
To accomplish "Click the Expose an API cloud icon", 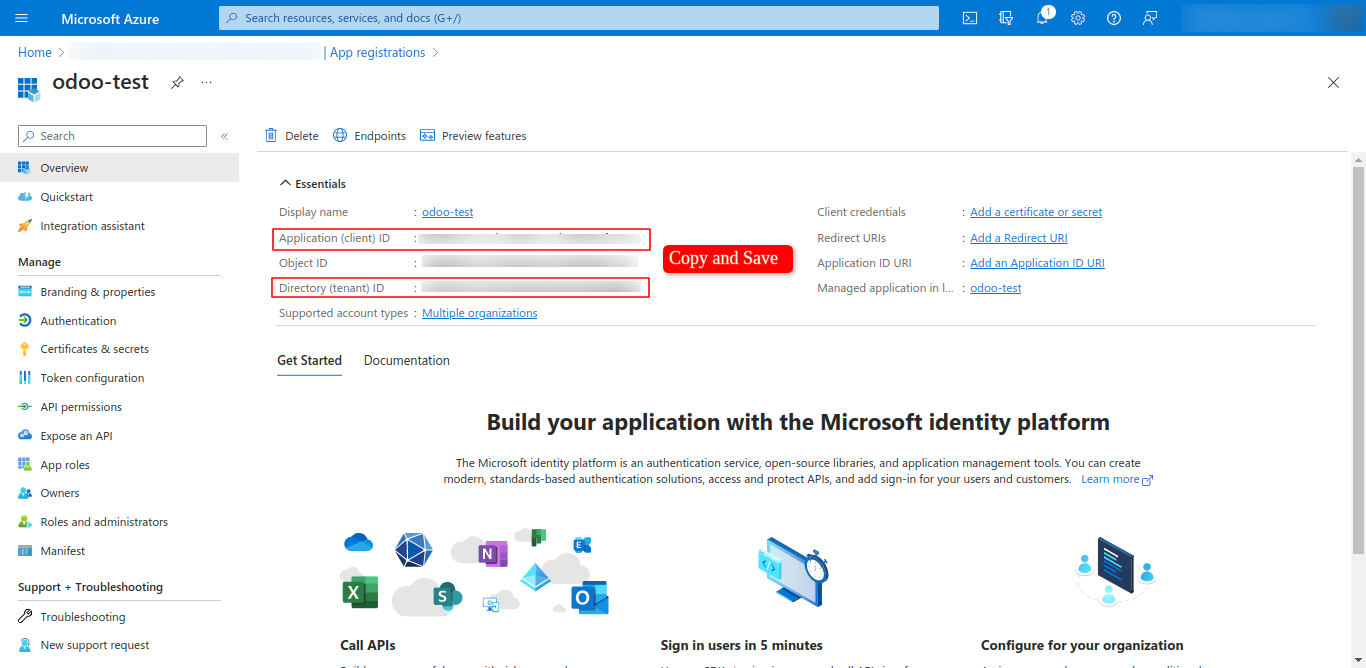I will [x=25, y=436].
